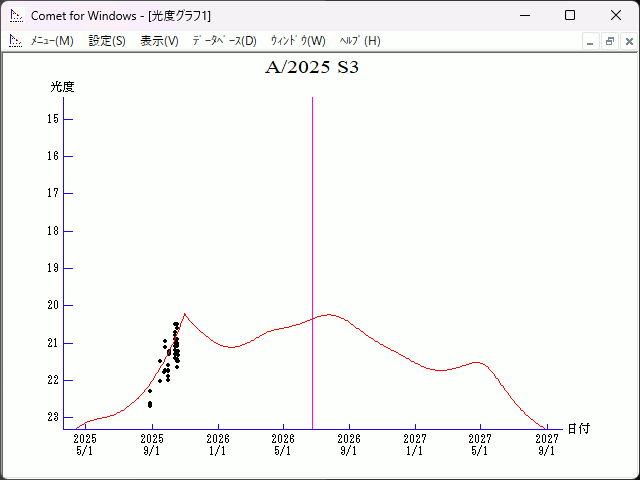Minimize the Comet for Windows main window

coord(523,15)
